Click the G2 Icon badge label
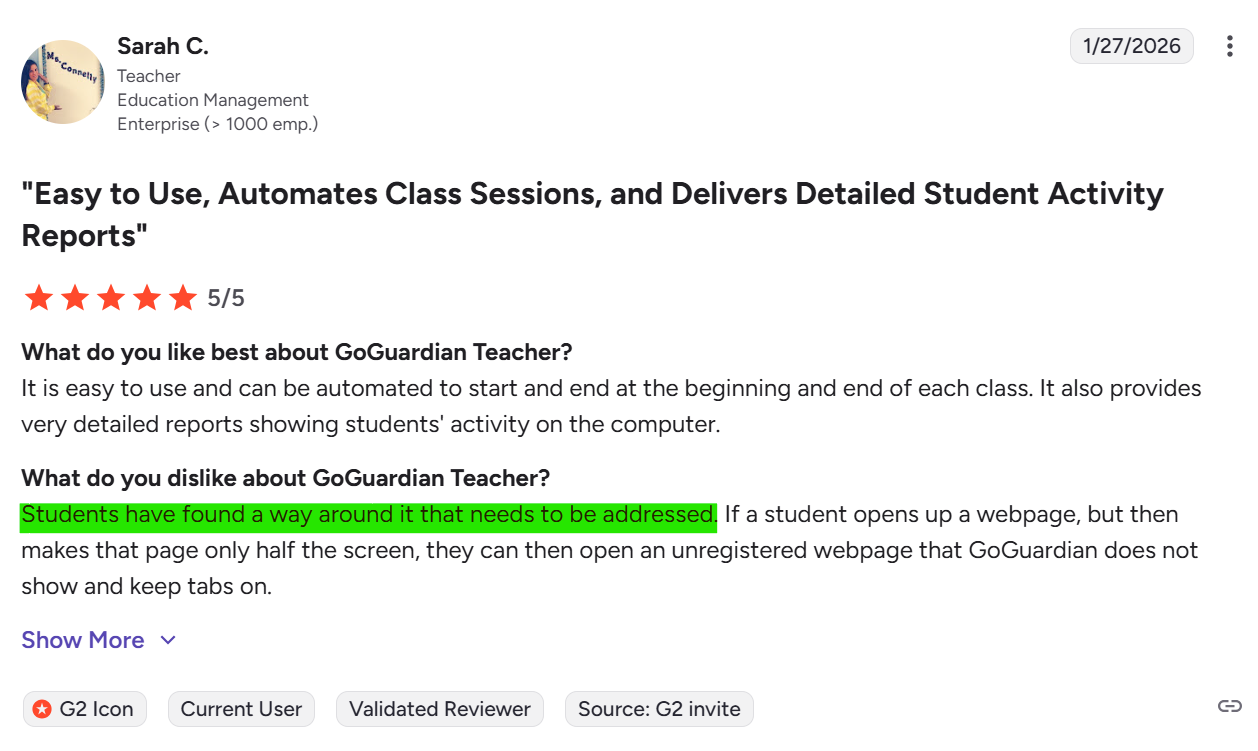The width and height of the screenshot is (1258, 751). (96, 709)
